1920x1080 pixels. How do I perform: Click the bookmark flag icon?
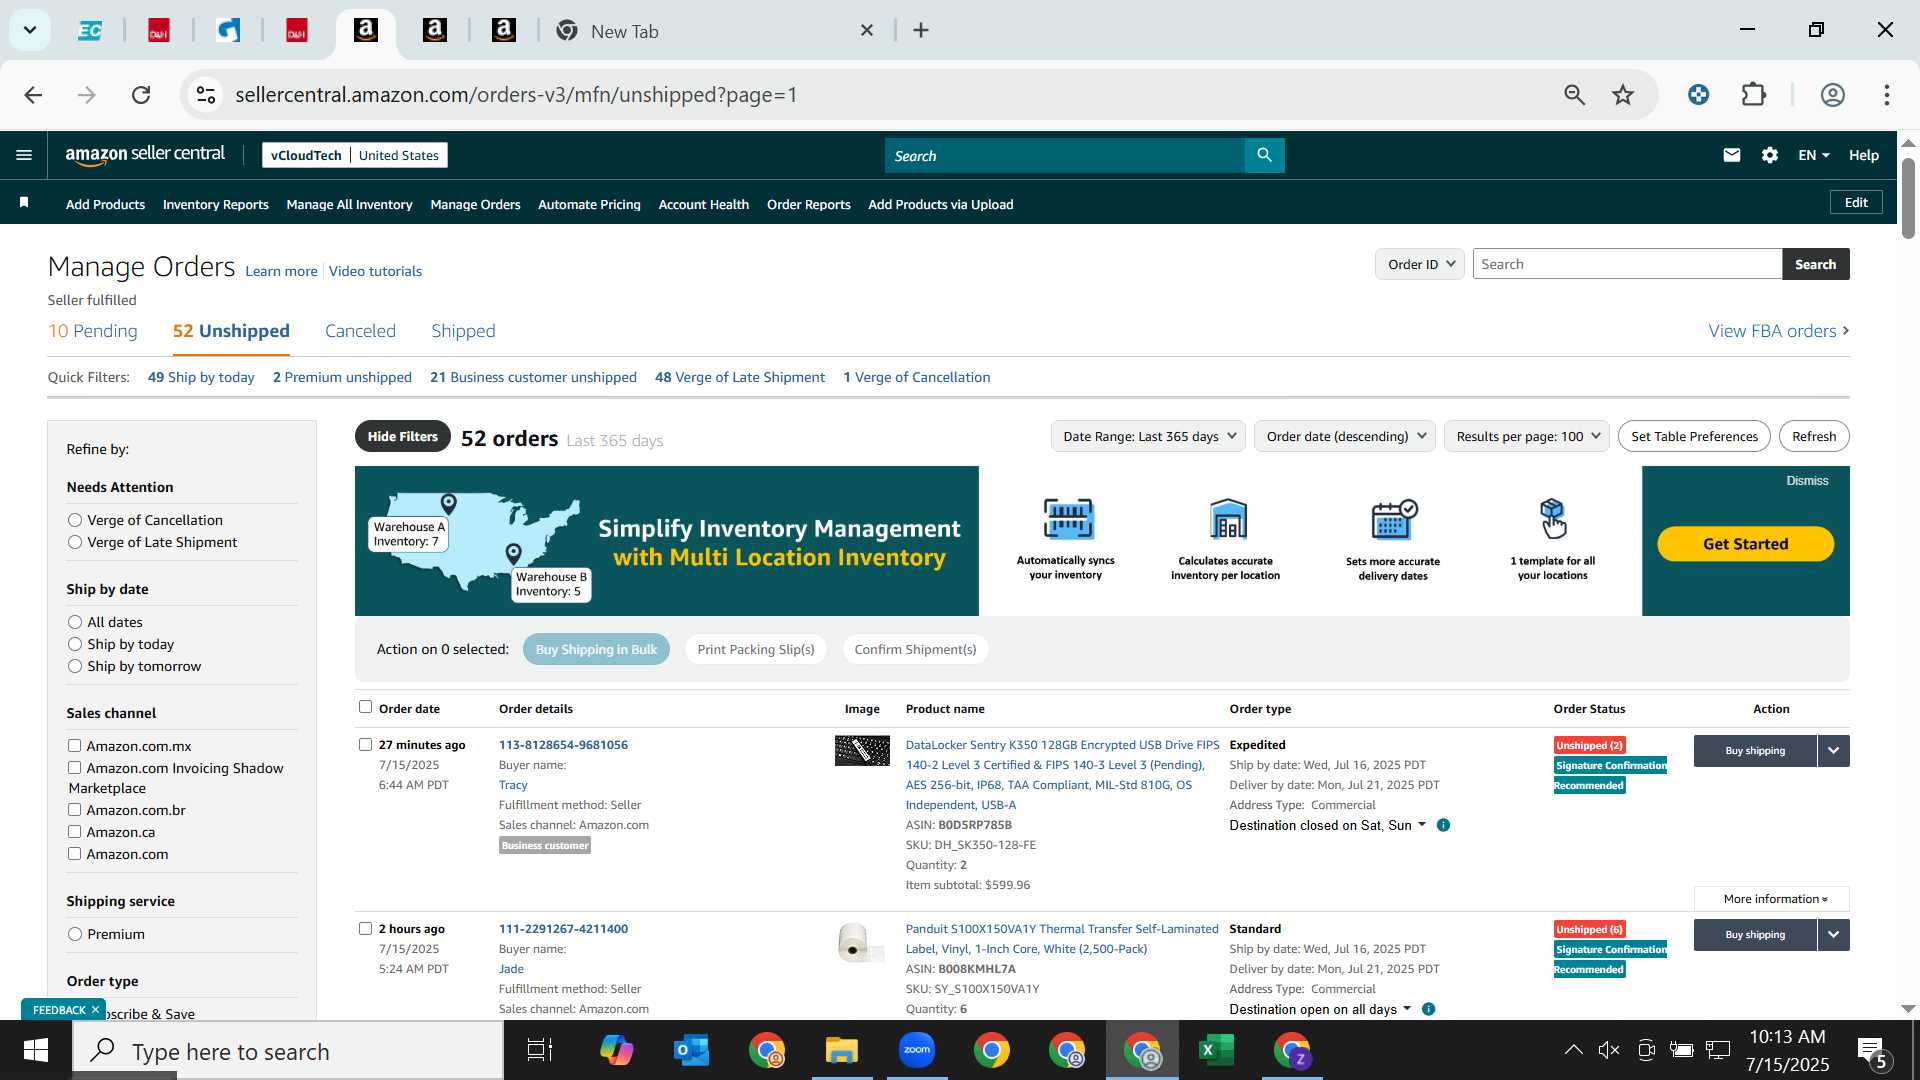(x=24, y=203)
